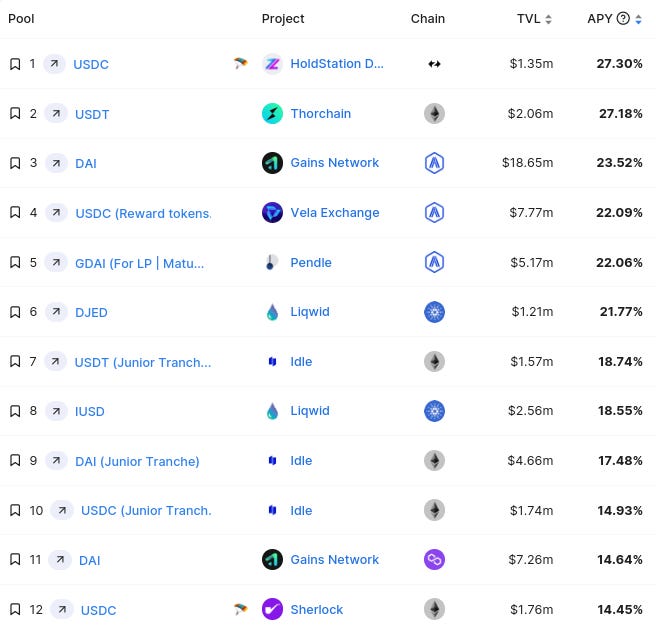Image resolution: width=656 pixels, height=626 pixels.
Task: Open the Vela Exchange project link
Action: click(335, 213)
